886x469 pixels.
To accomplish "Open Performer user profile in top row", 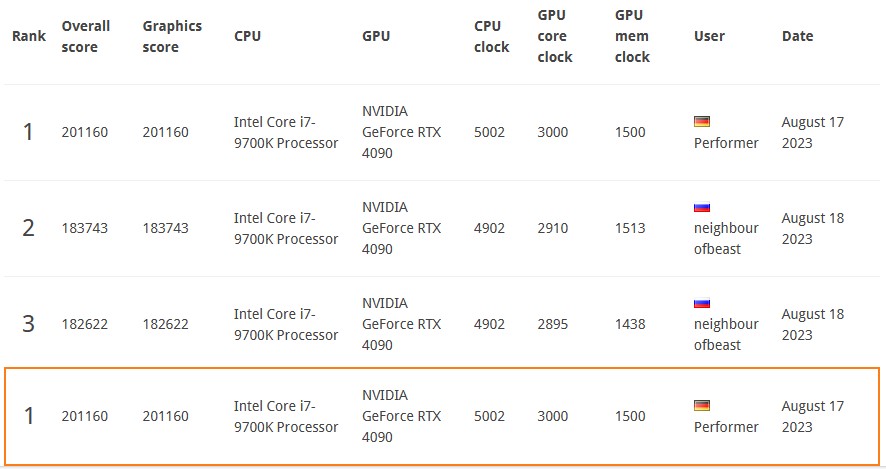I will coord(726,143).
